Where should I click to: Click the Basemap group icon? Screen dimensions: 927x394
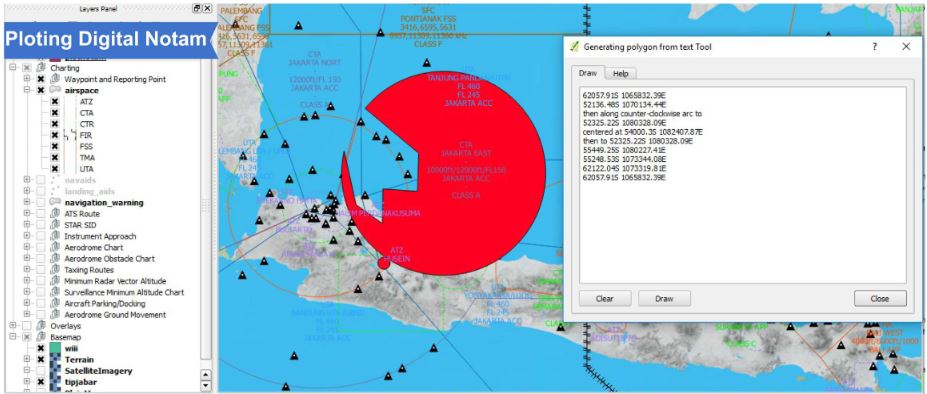click(x=41, y=337)
